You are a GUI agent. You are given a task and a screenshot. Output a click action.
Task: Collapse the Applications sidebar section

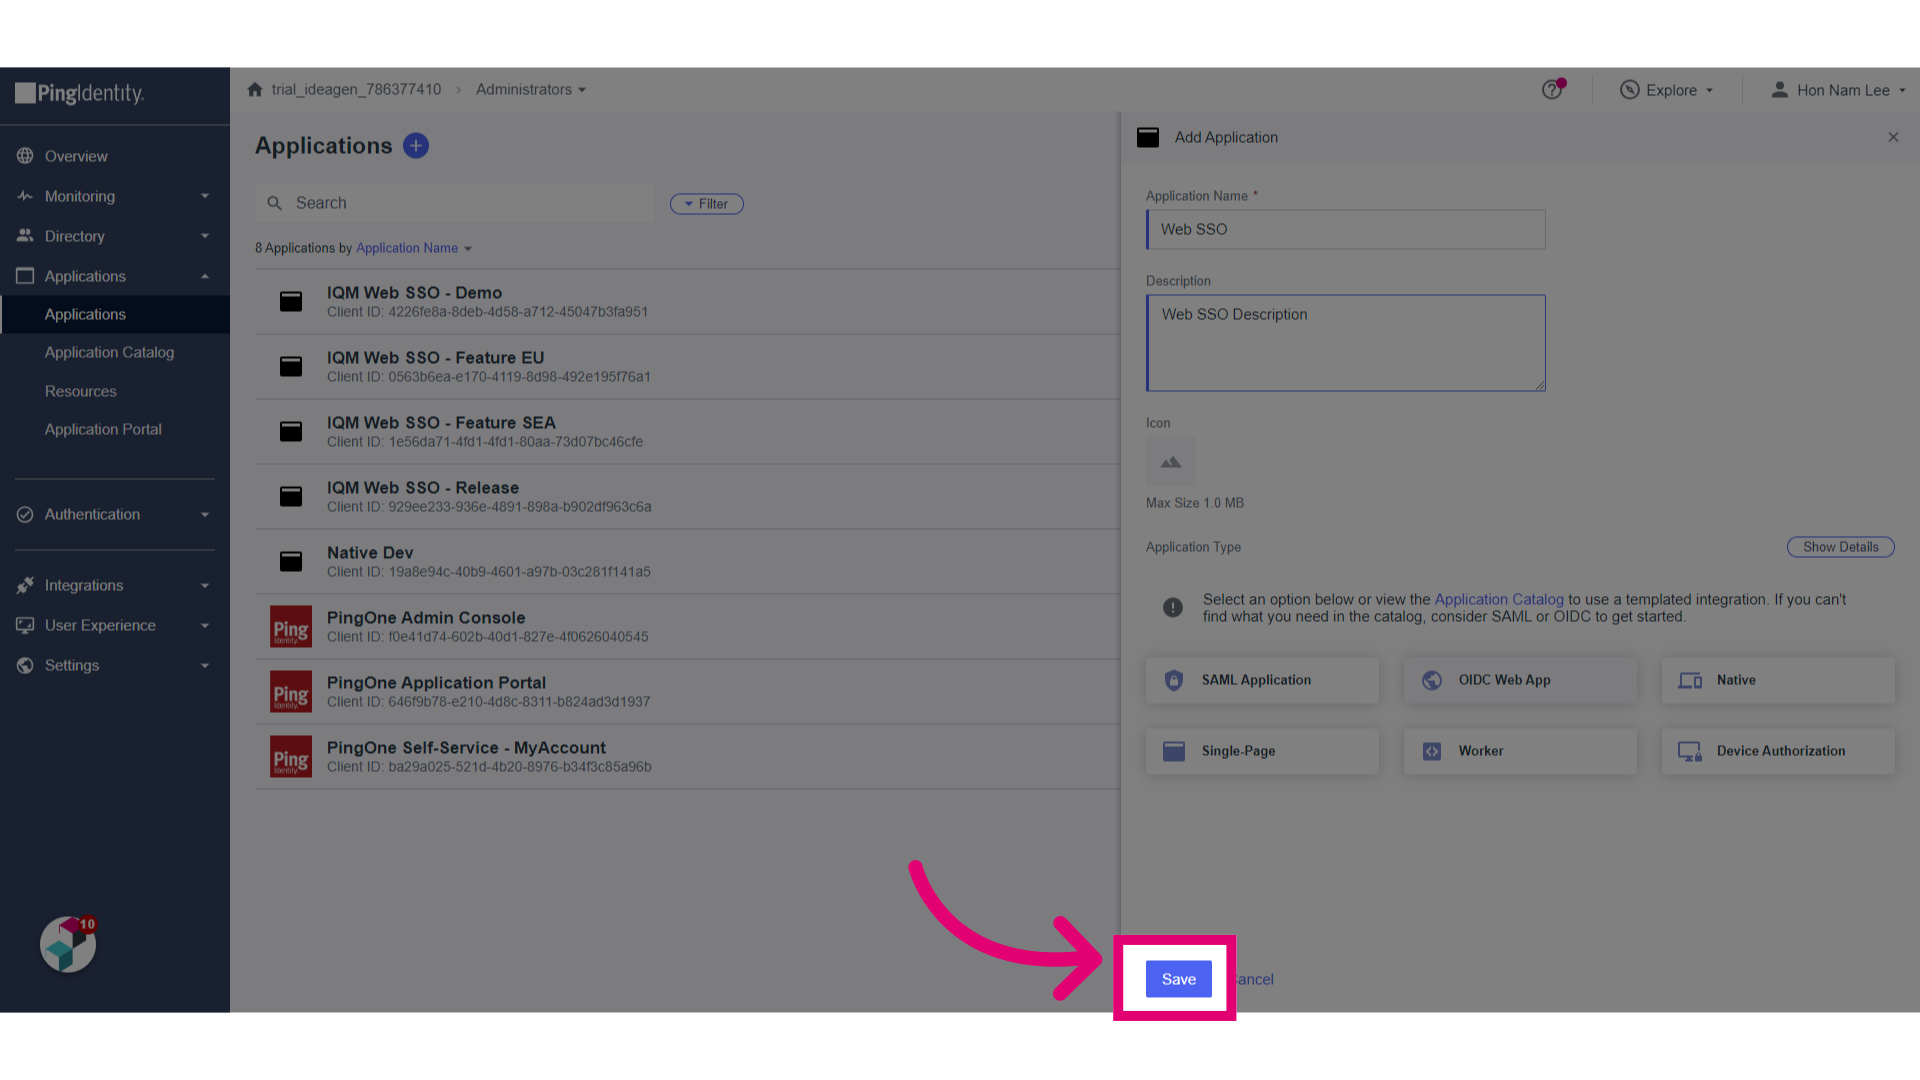(x=205, y=276)
